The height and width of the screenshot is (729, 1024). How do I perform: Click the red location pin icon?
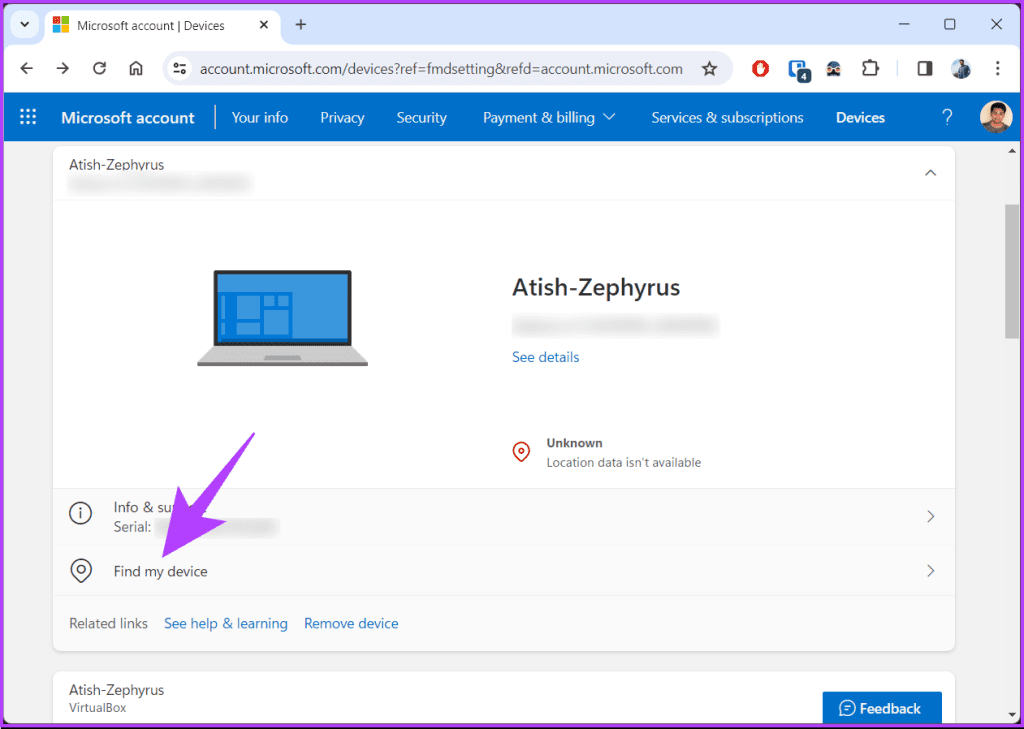point(521,452)
